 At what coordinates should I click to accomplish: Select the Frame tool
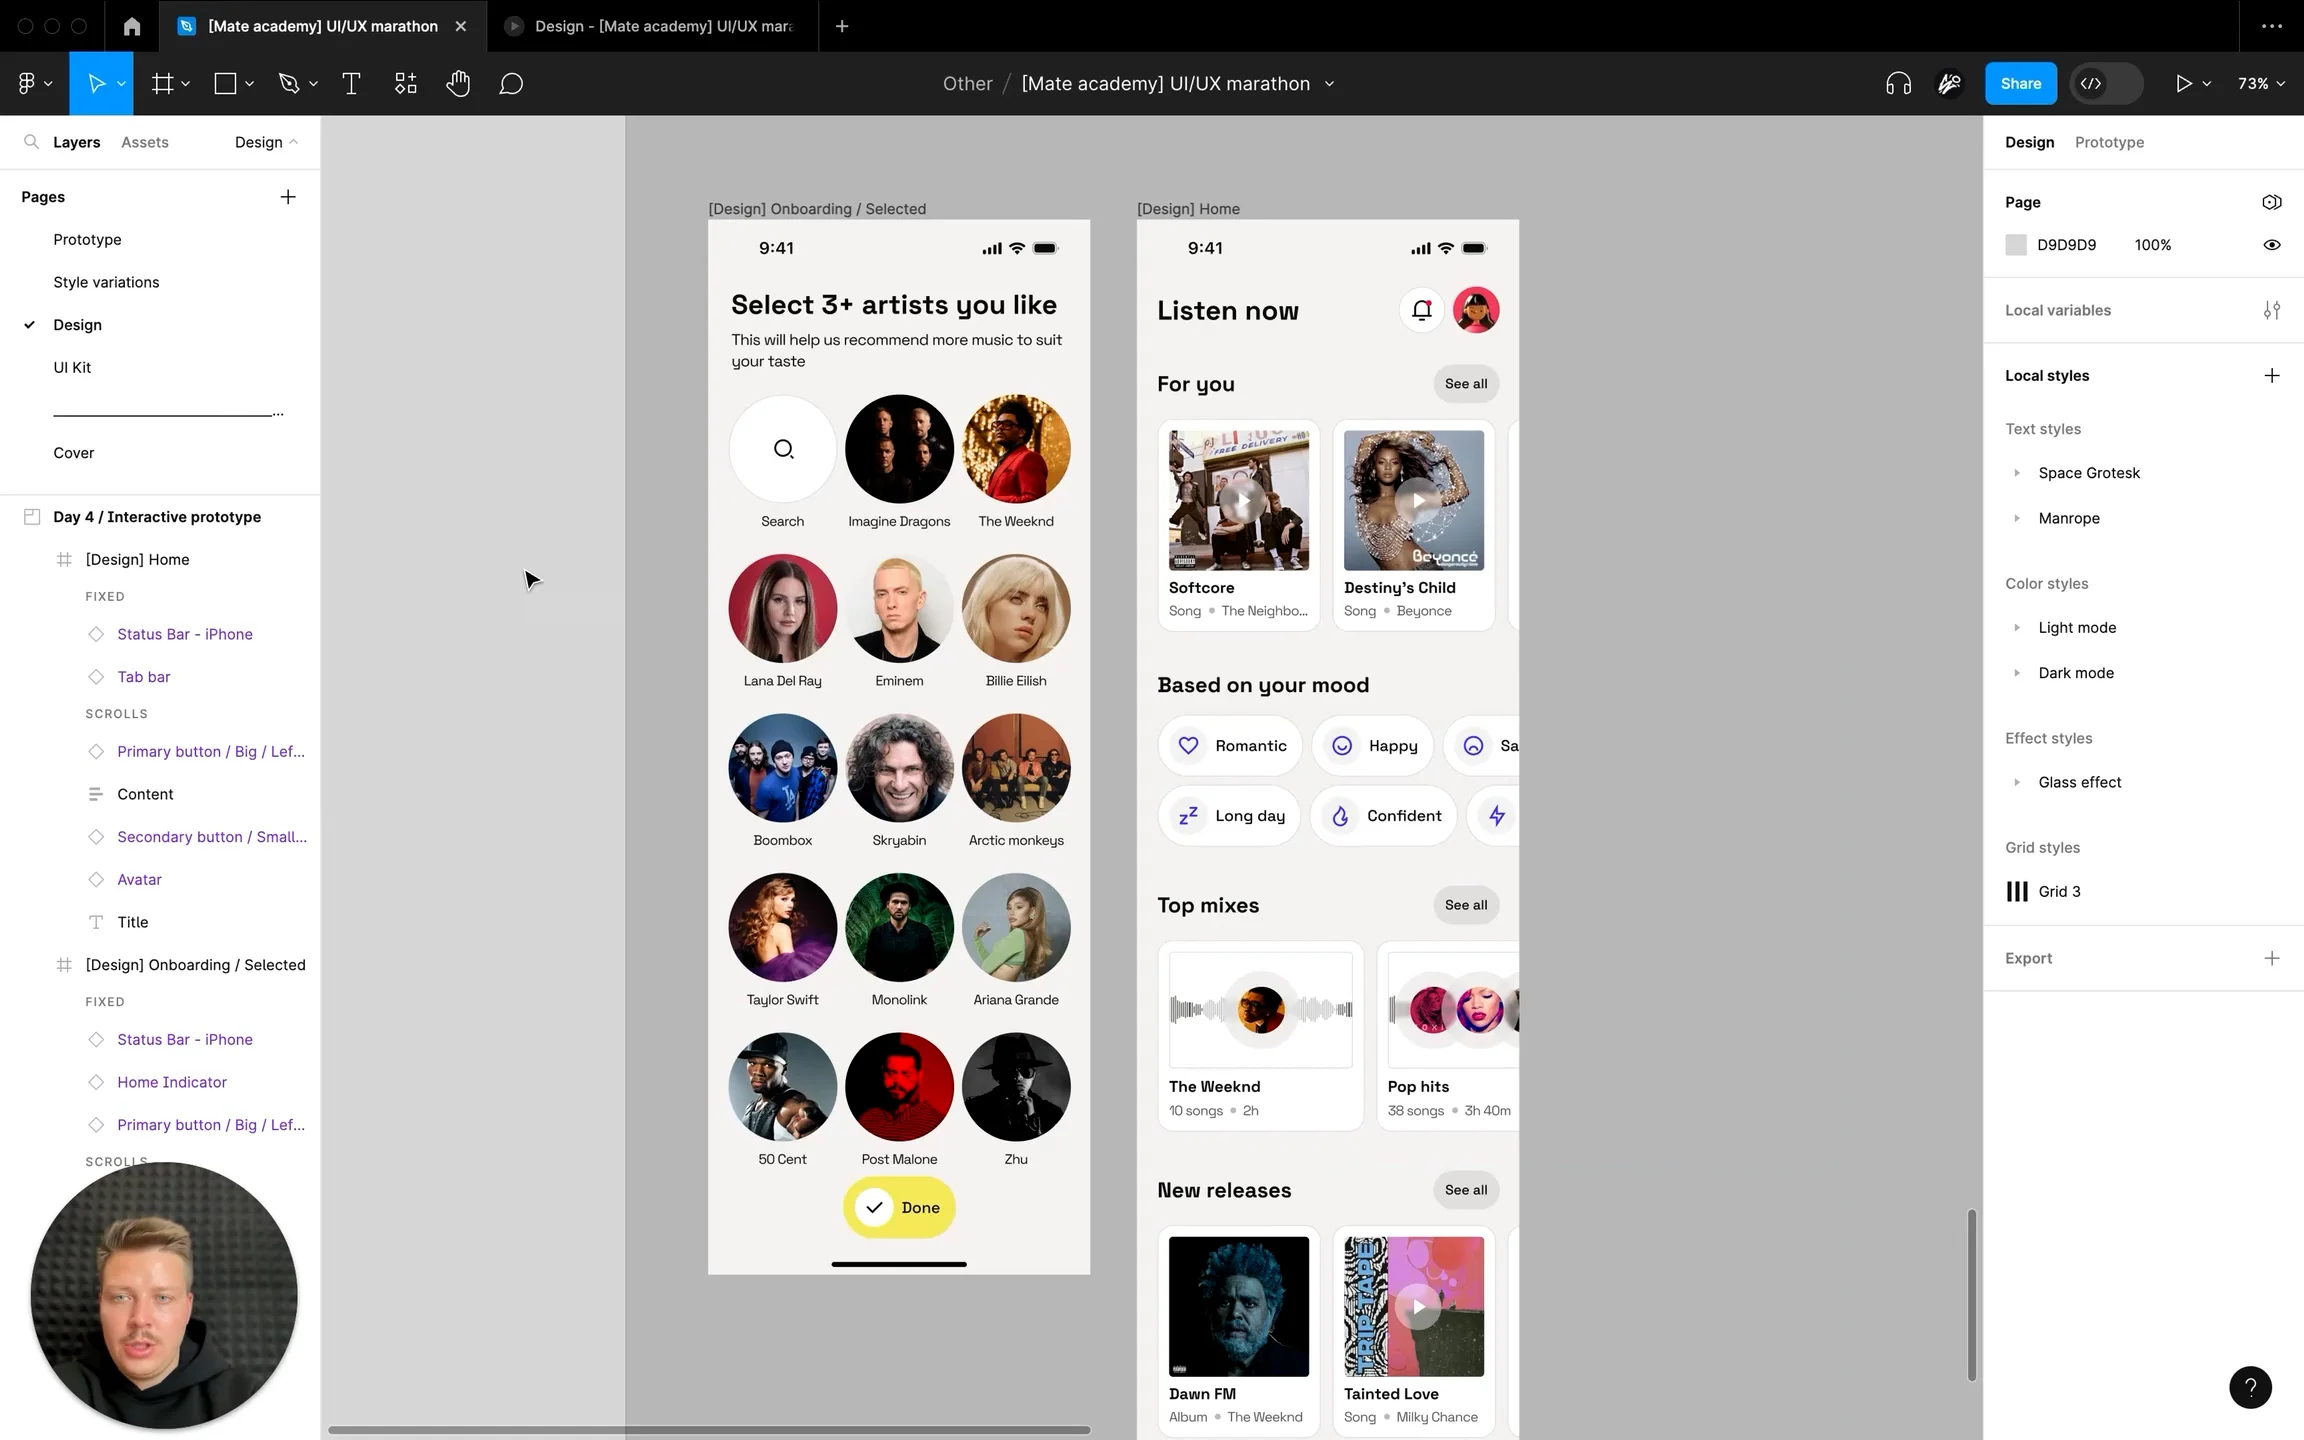162,84
